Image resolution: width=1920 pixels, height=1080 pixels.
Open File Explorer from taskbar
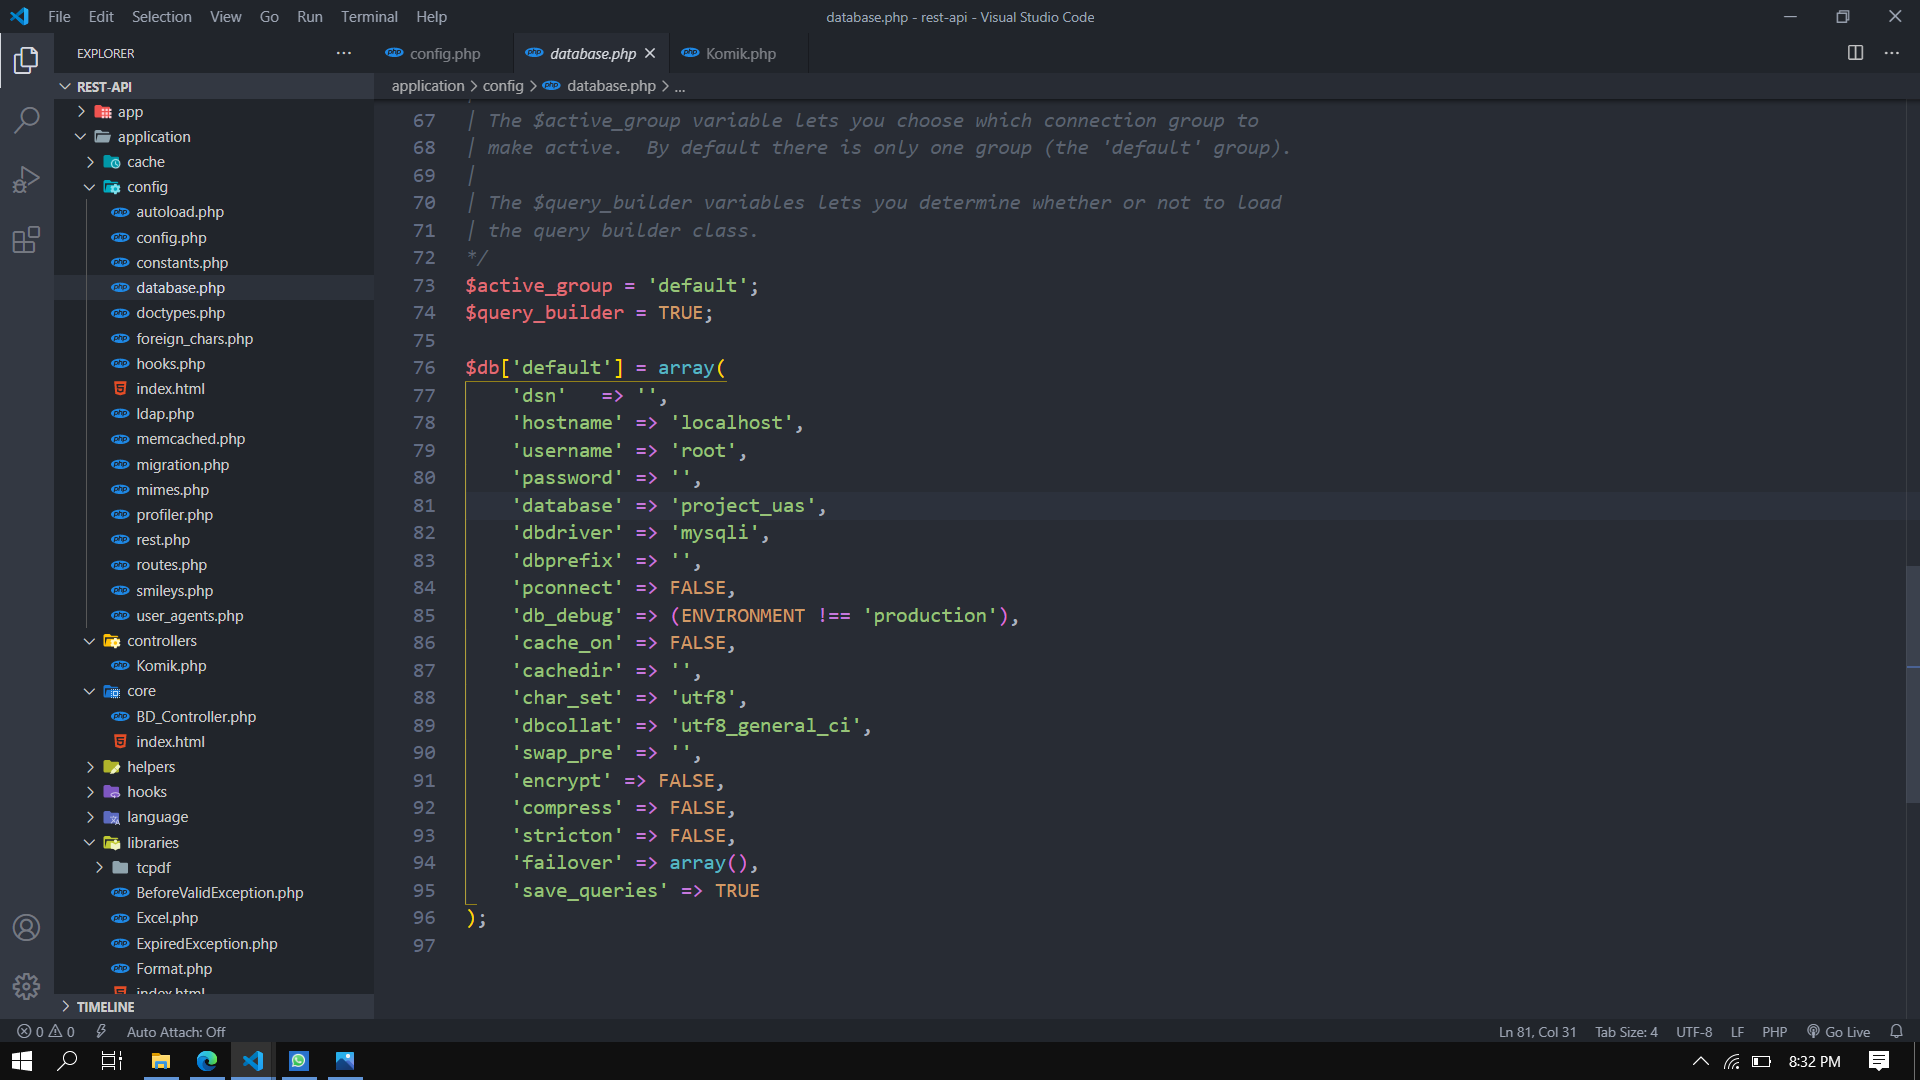161,1061
